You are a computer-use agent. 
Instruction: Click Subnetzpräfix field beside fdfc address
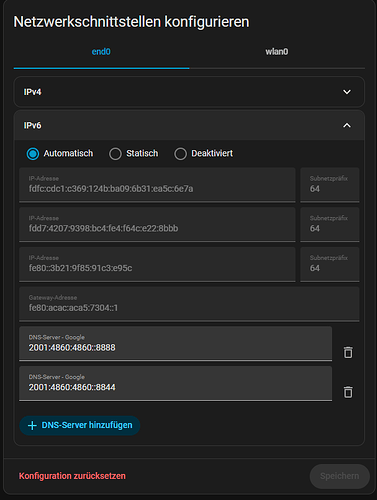point(330,185)
